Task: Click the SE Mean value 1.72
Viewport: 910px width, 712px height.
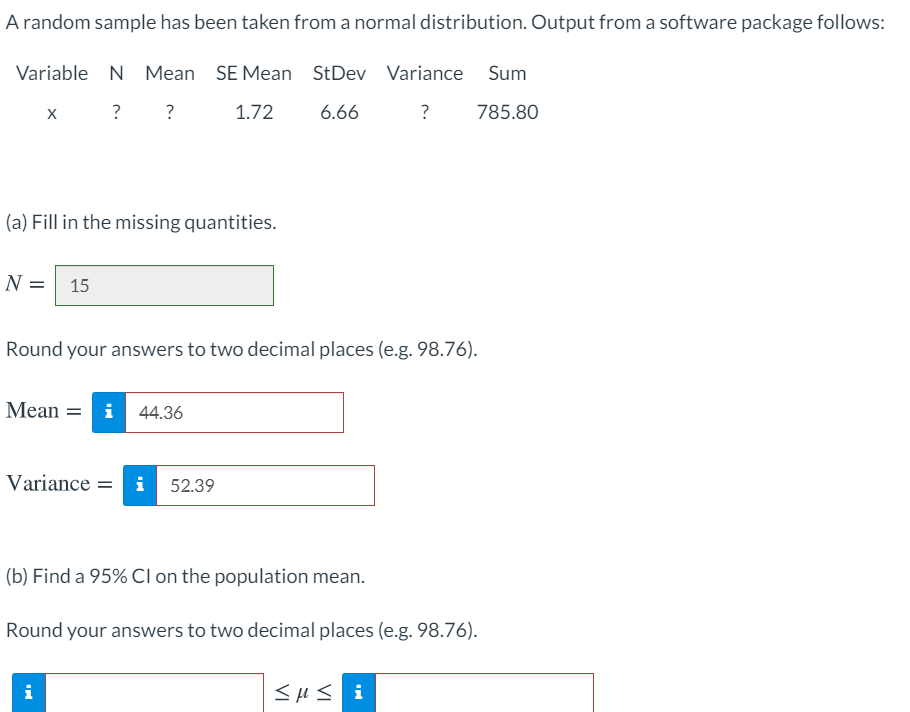Action: pyautogui.click(x=254, y=112)
